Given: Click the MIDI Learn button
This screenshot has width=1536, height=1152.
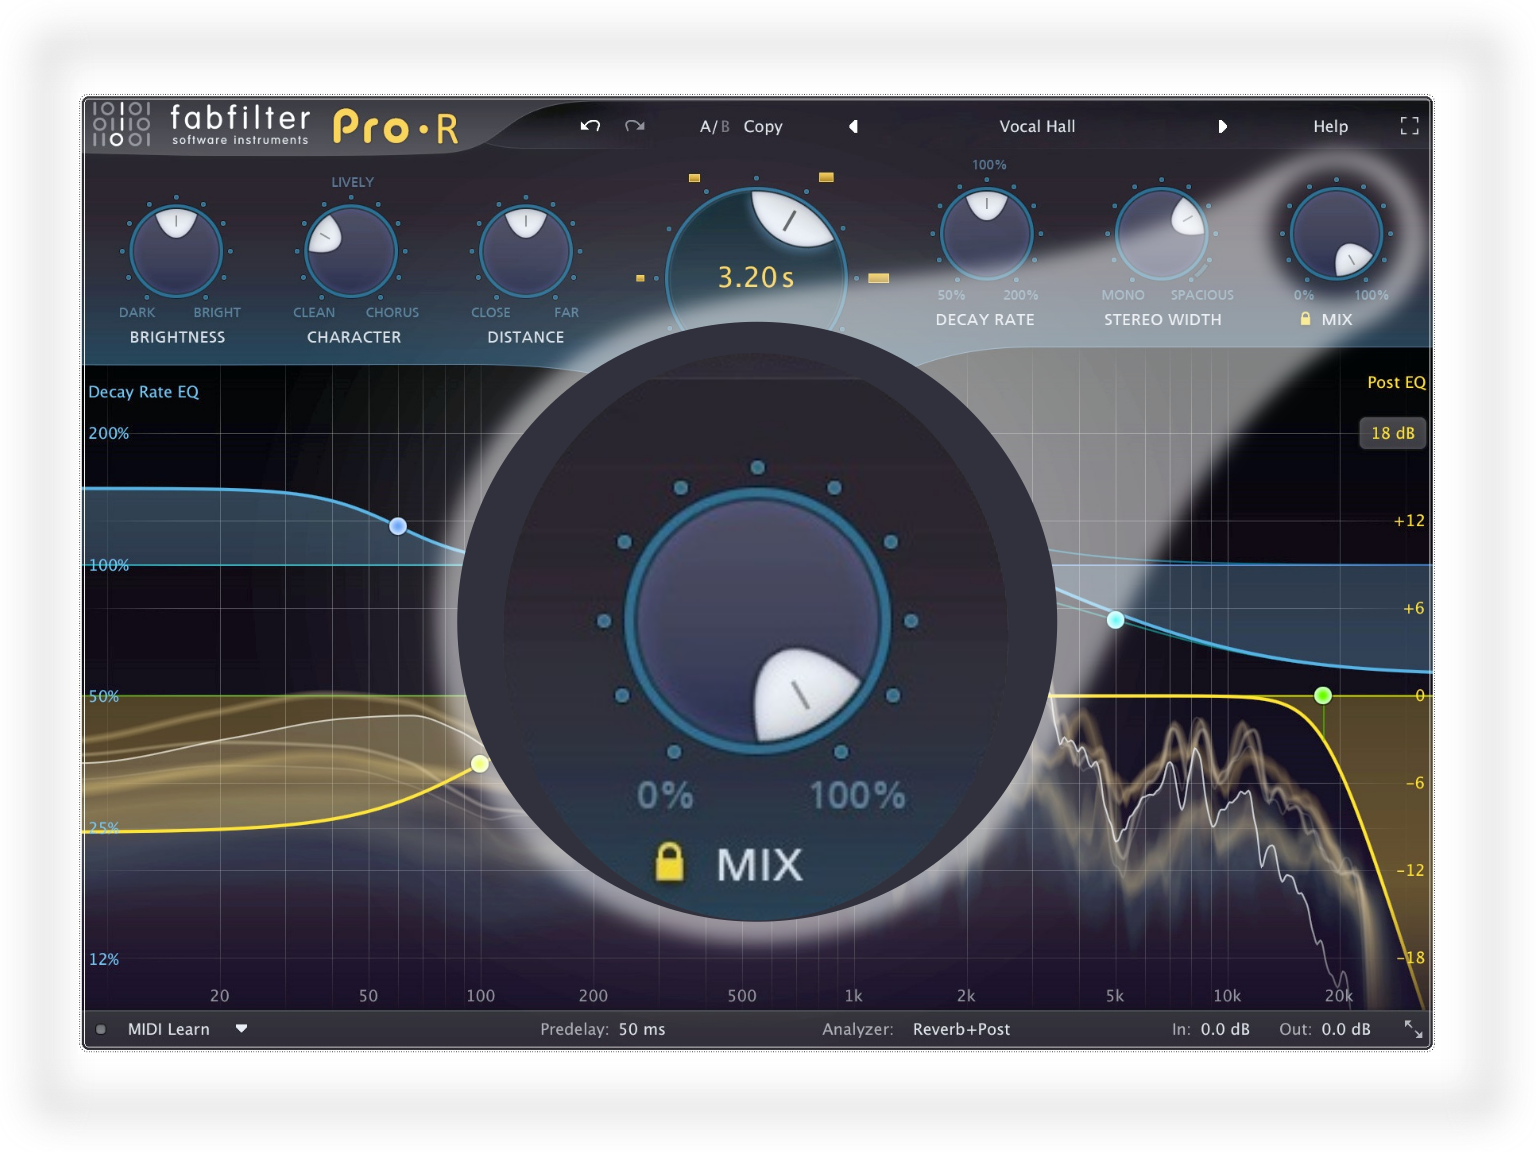Looking at the screenshot, I should (168, 1029).
